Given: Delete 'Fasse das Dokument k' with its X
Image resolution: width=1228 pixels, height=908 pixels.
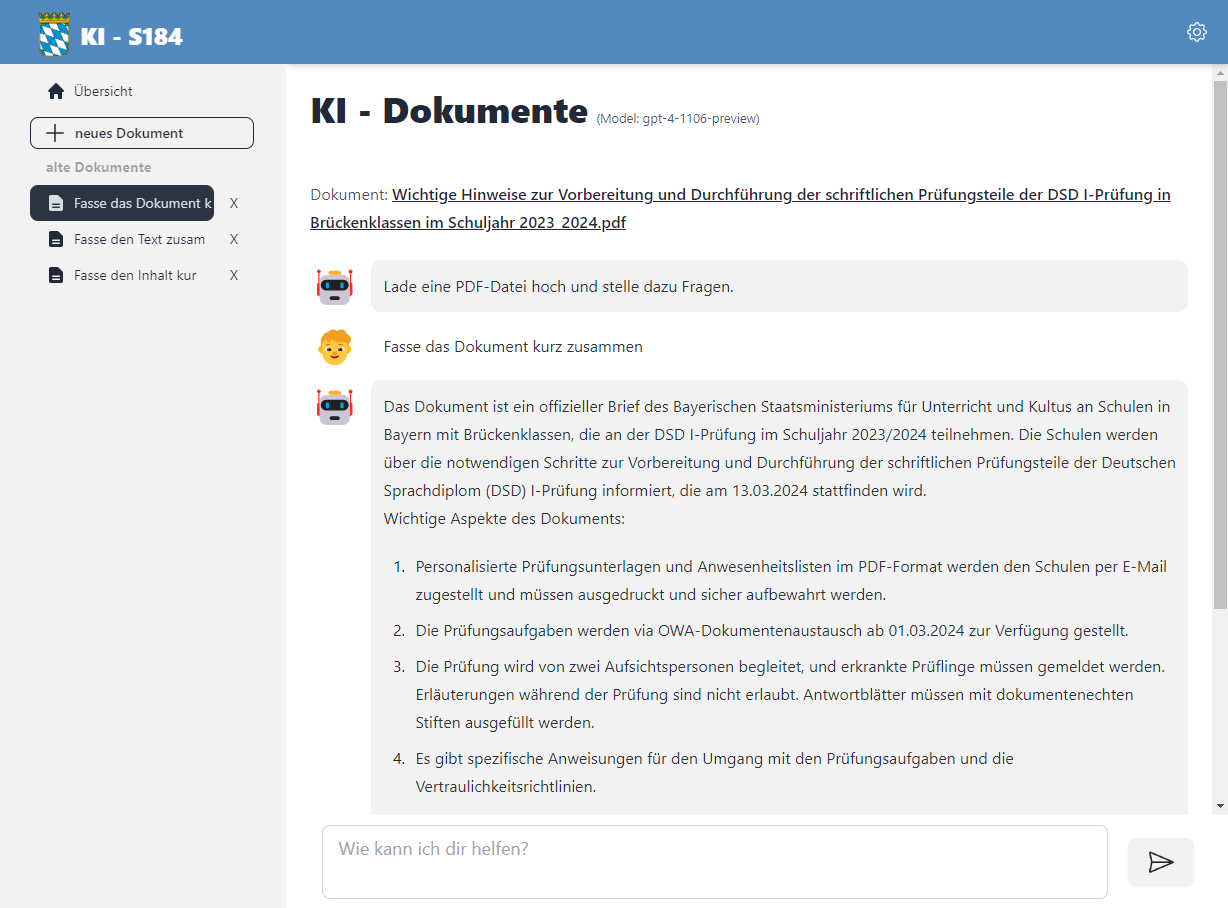Looking at the screenshot, I should 234,203.
